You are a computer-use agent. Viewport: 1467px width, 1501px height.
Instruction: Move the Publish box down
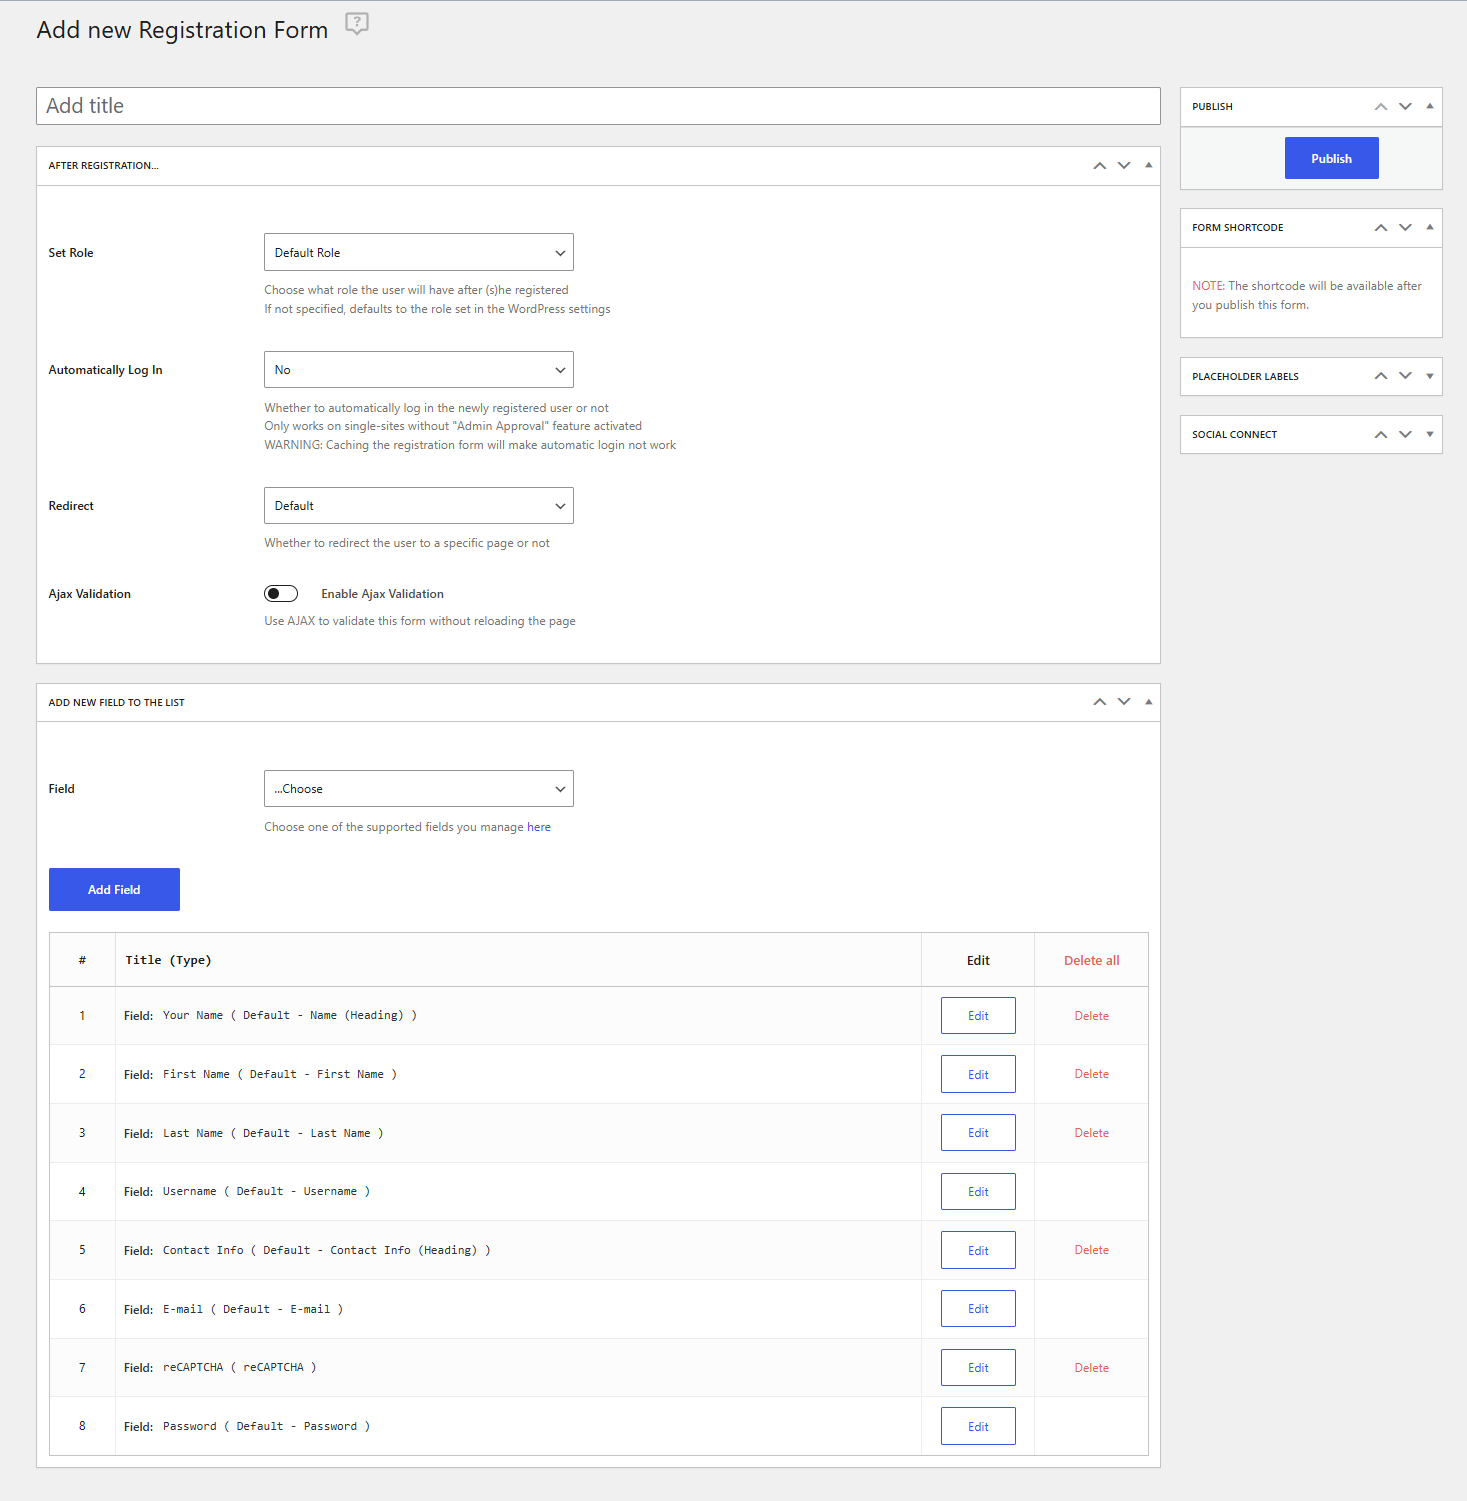(x=1405, y=107)
